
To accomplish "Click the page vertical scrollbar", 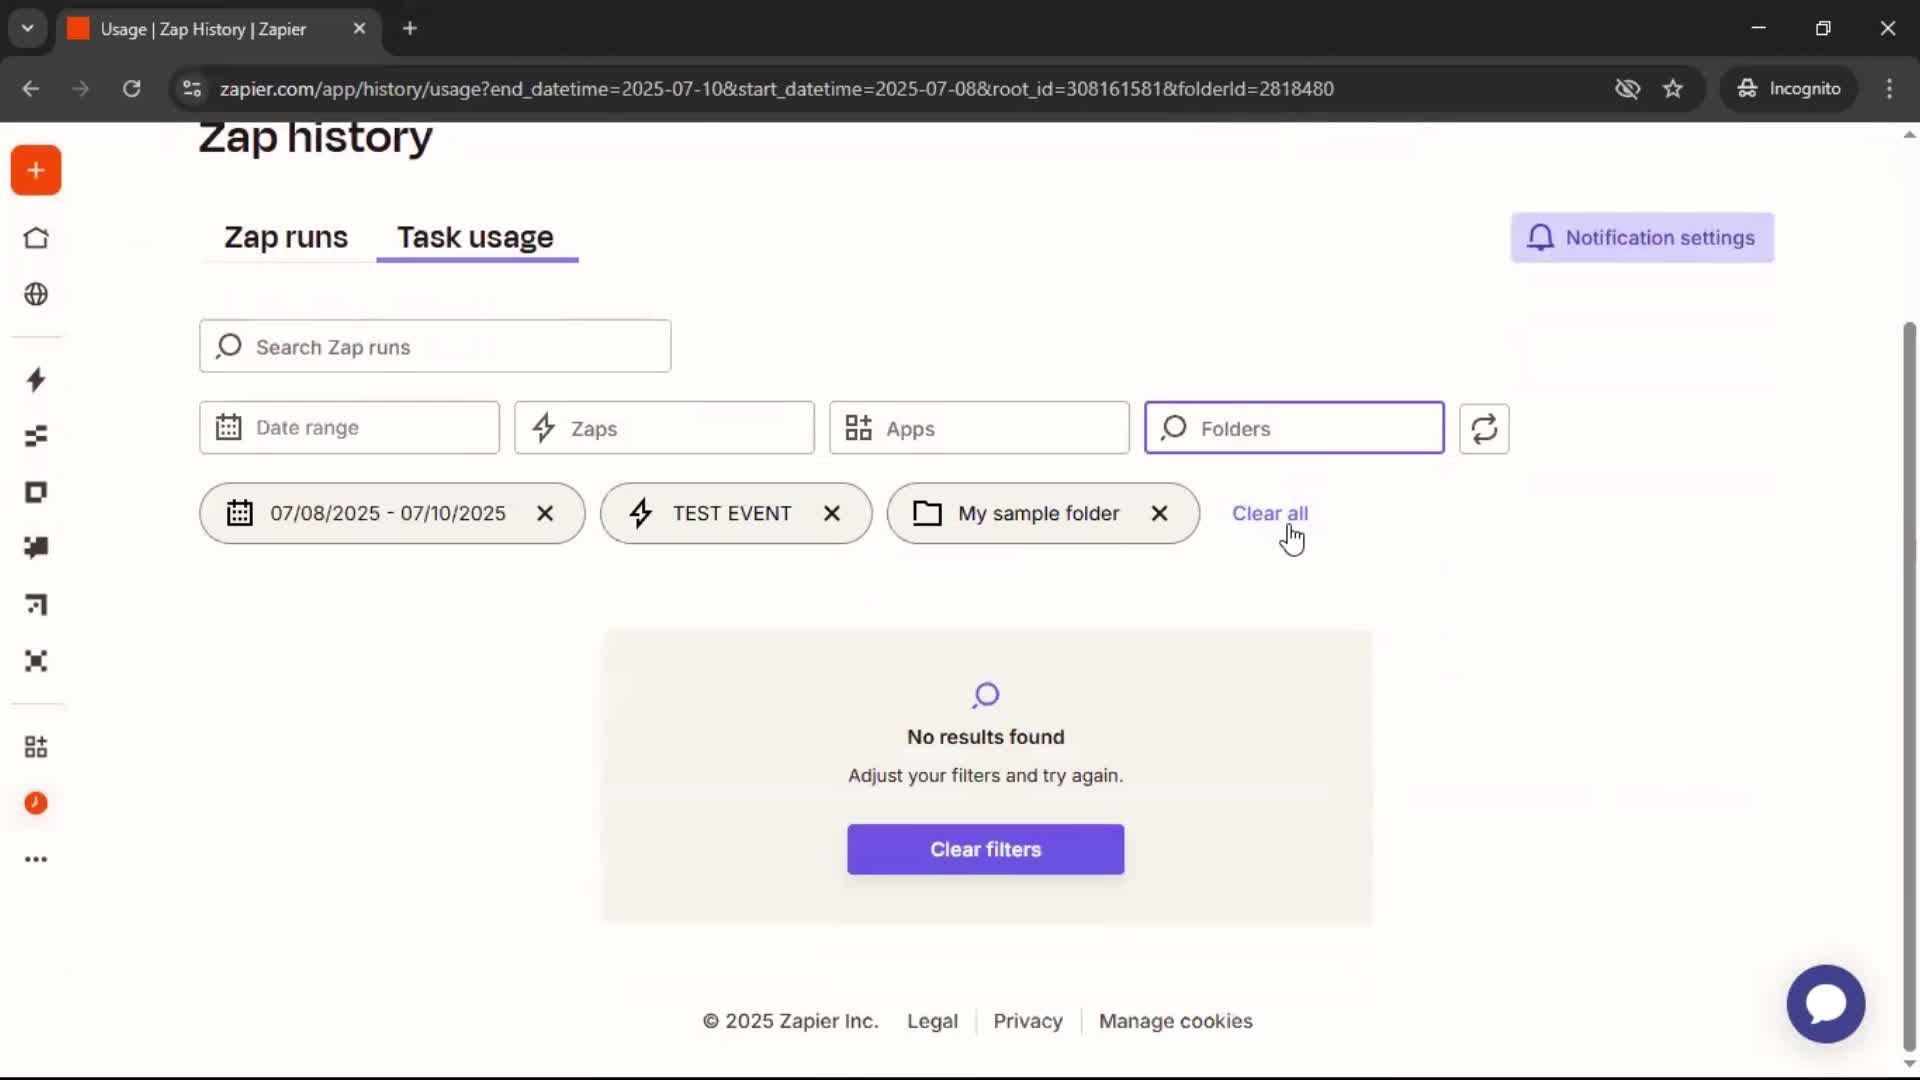I will (x=1909, y=685).
